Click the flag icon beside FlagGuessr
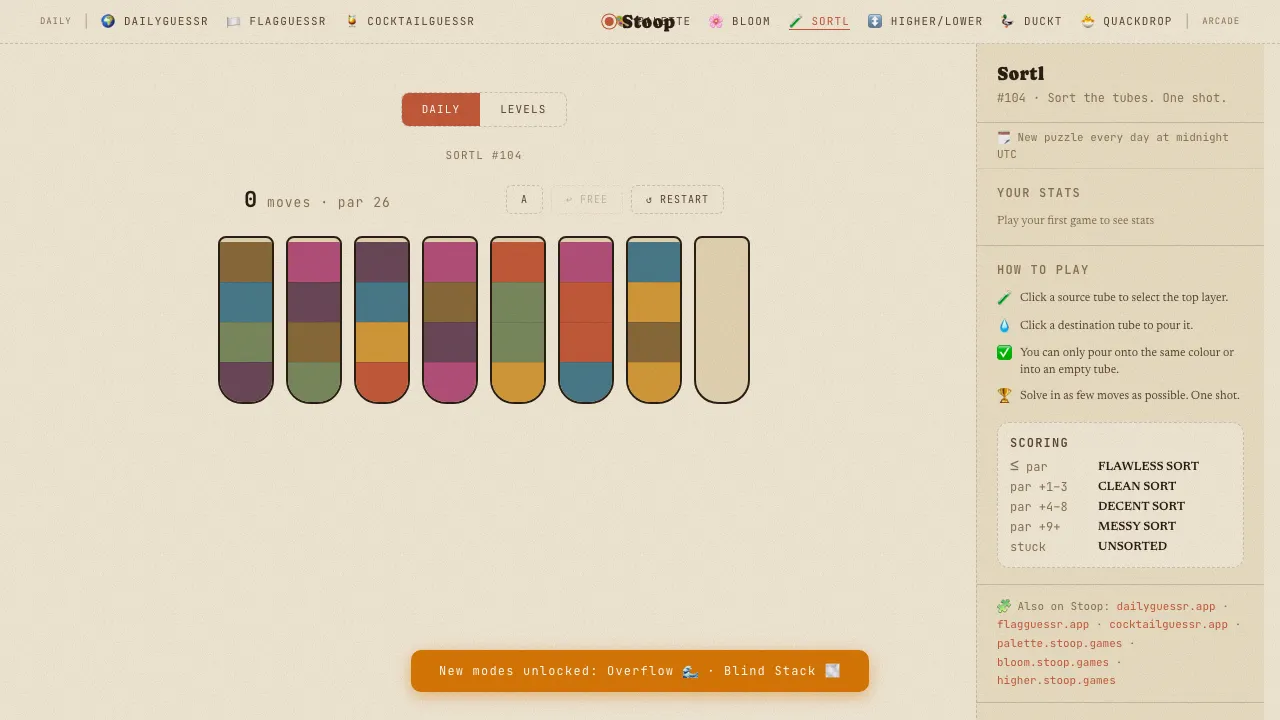Viewport: 1280px width, 720px height. click(x=234, y=21)
